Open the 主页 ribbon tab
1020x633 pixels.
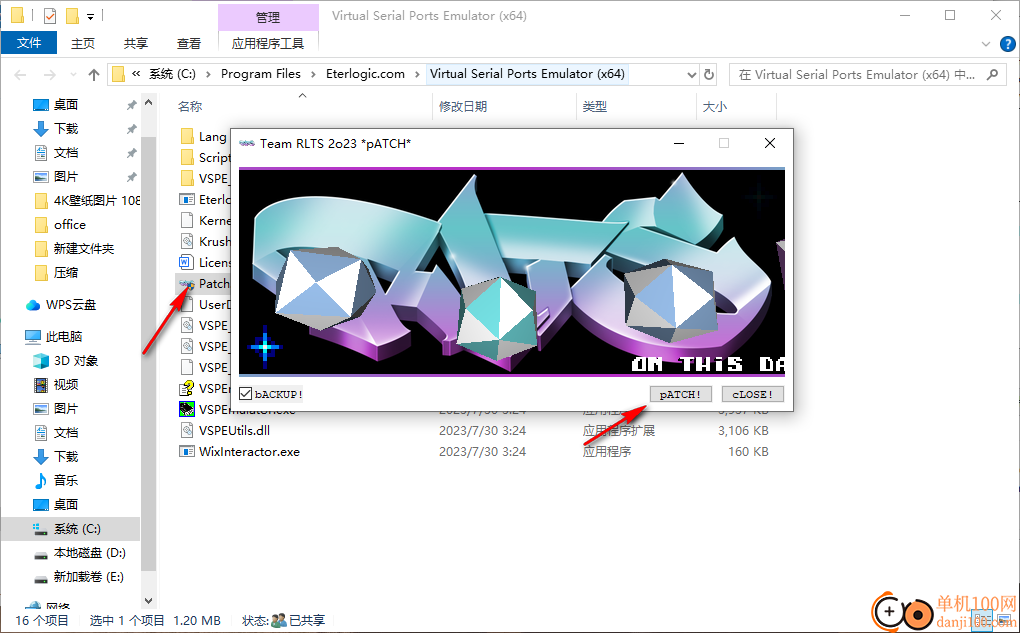(x=83, y=44)
